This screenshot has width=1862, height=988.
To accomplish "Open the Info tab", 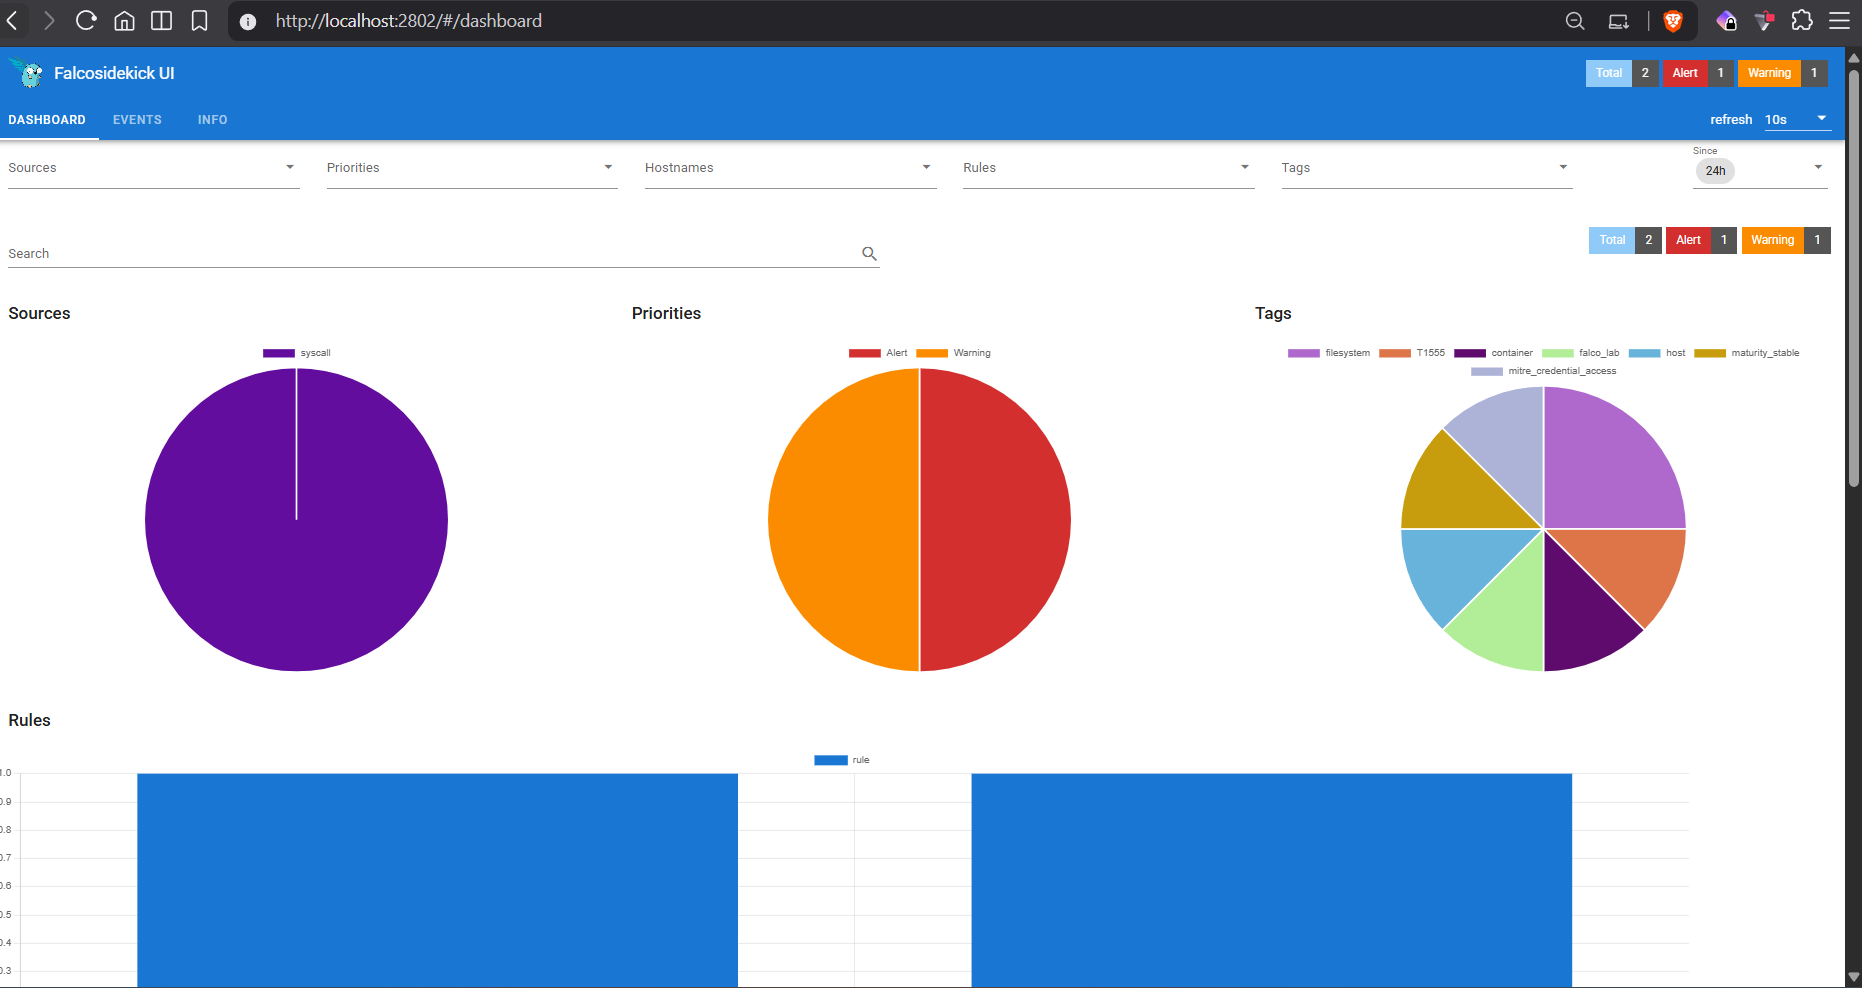I will pyautogui.click(x=212, y=120).
